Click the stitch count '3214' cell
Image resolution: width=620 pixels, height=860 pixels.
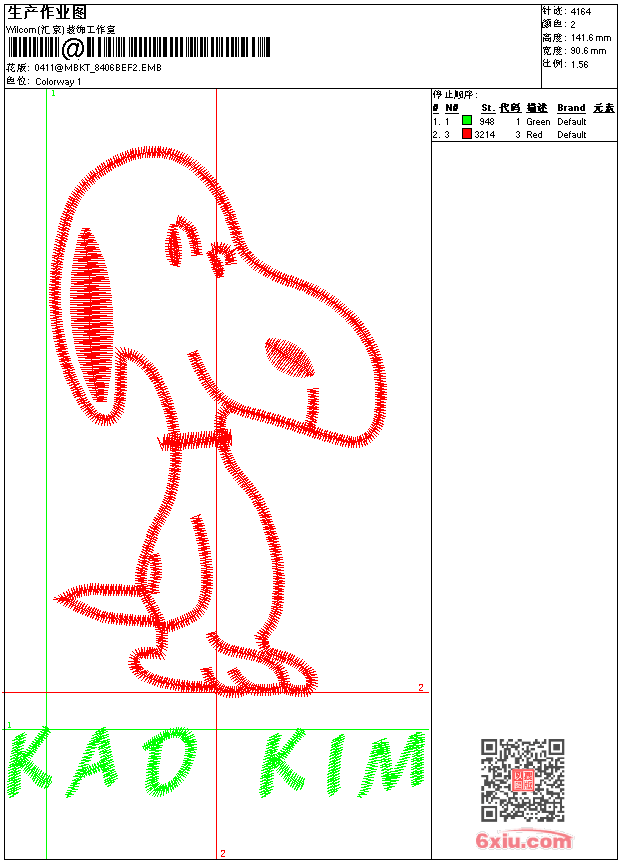click(x=484, y=135)
